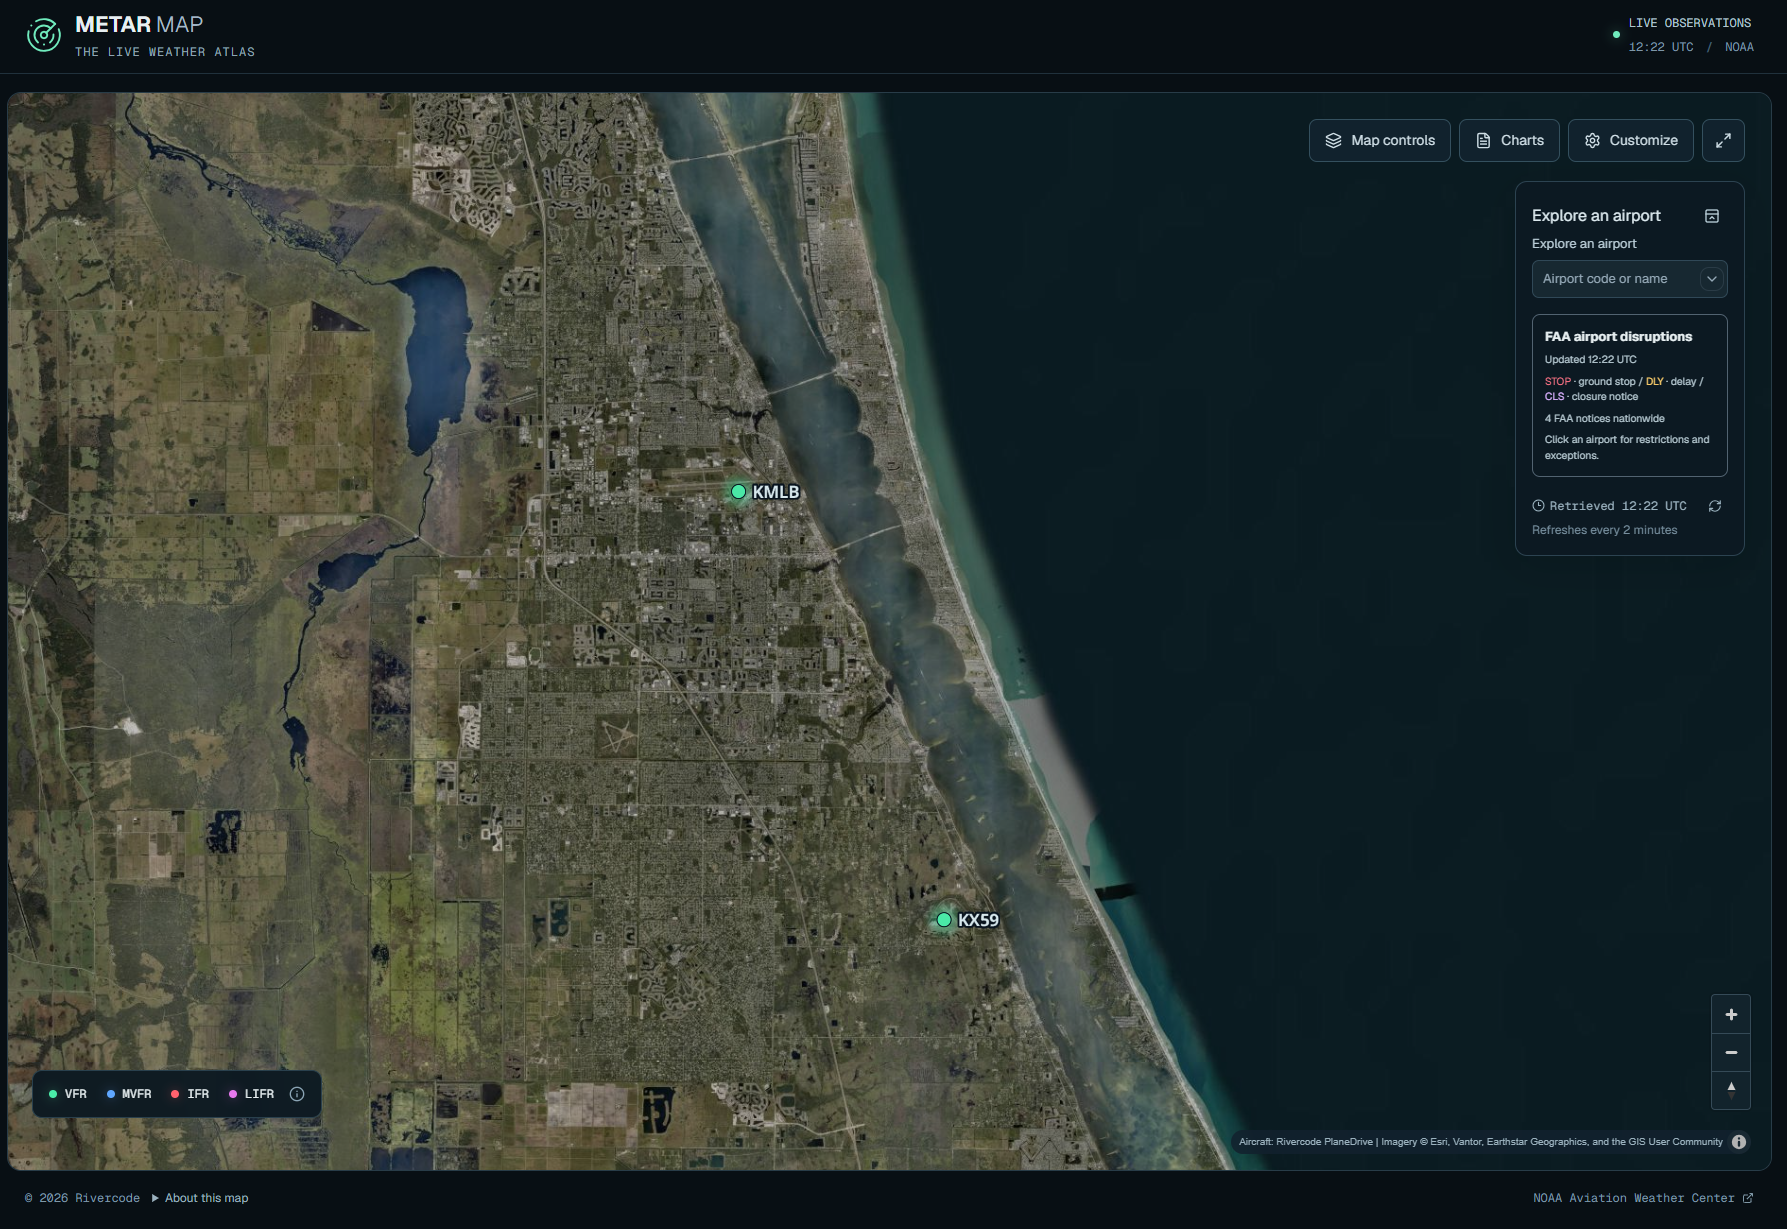Enter fullscreen map view
The width and height of the screenshot is (1787, 1229).
point(1723,140)
